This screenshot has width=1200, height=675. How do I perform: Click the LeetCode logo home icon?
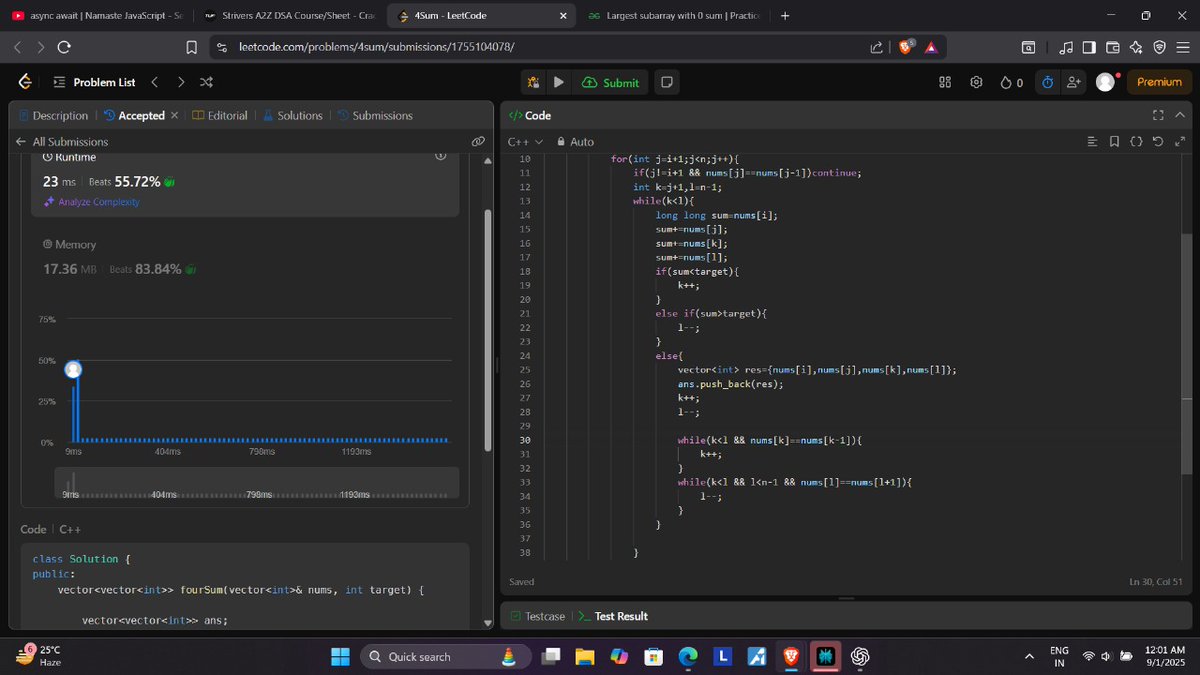click(x=25, y=82)
